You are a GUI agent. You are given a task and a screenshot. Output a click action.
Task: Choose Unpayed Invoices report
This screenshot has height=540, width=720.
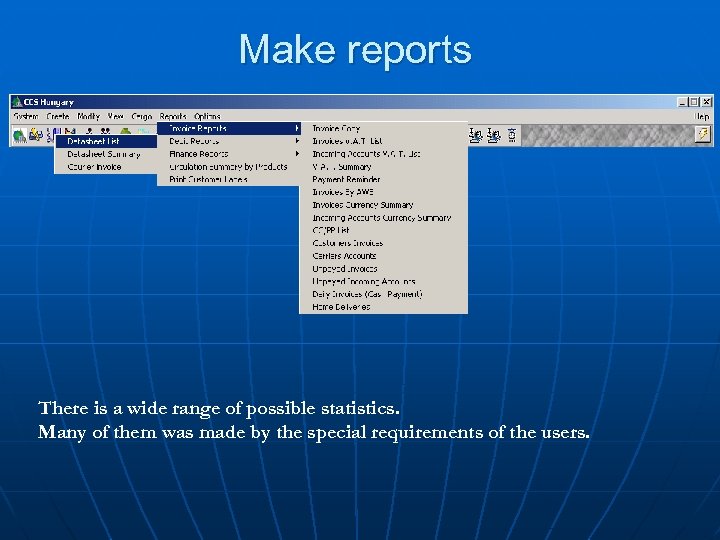[383, 269]
